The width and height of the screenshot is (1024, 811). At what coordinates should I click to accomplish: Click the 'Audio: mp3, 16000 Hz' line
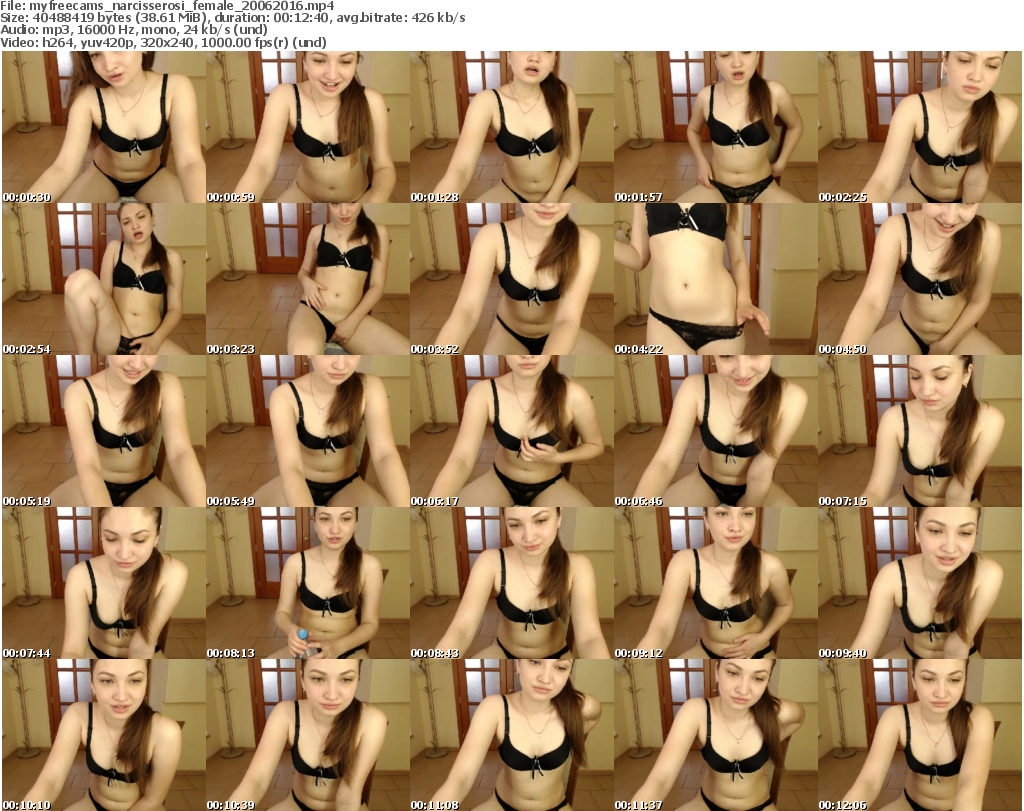tap(134, 30)
